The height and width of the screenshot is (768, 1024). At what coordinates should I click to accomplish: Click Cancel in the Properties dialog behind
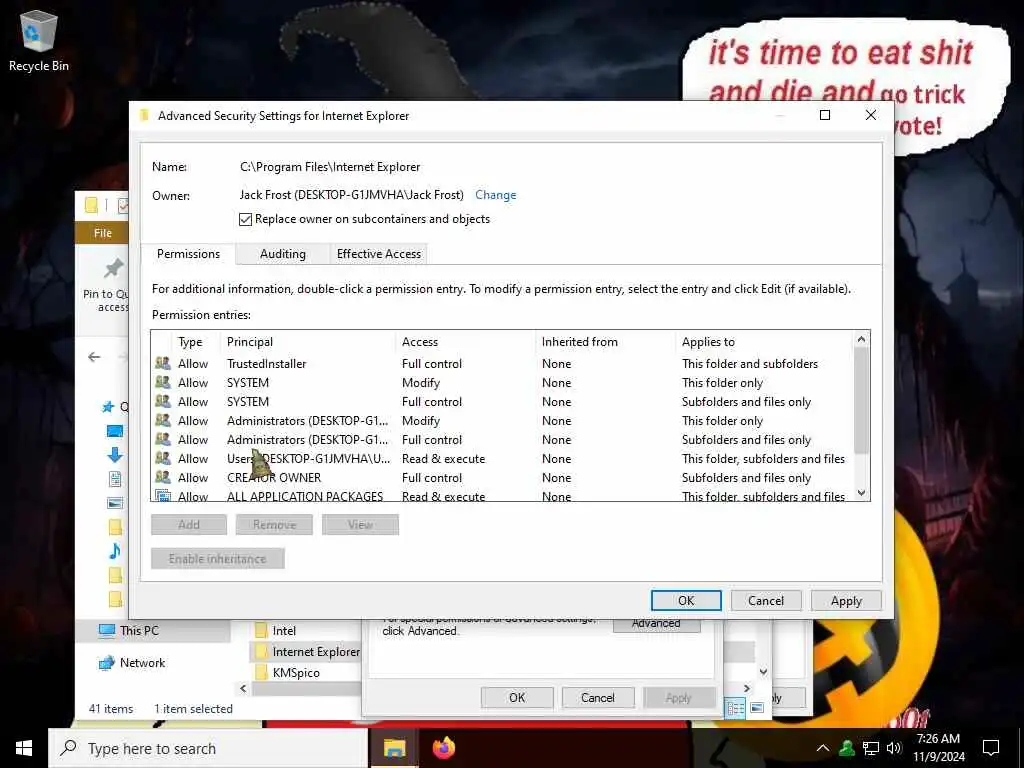pyautogui.click(x=598, y=697)
